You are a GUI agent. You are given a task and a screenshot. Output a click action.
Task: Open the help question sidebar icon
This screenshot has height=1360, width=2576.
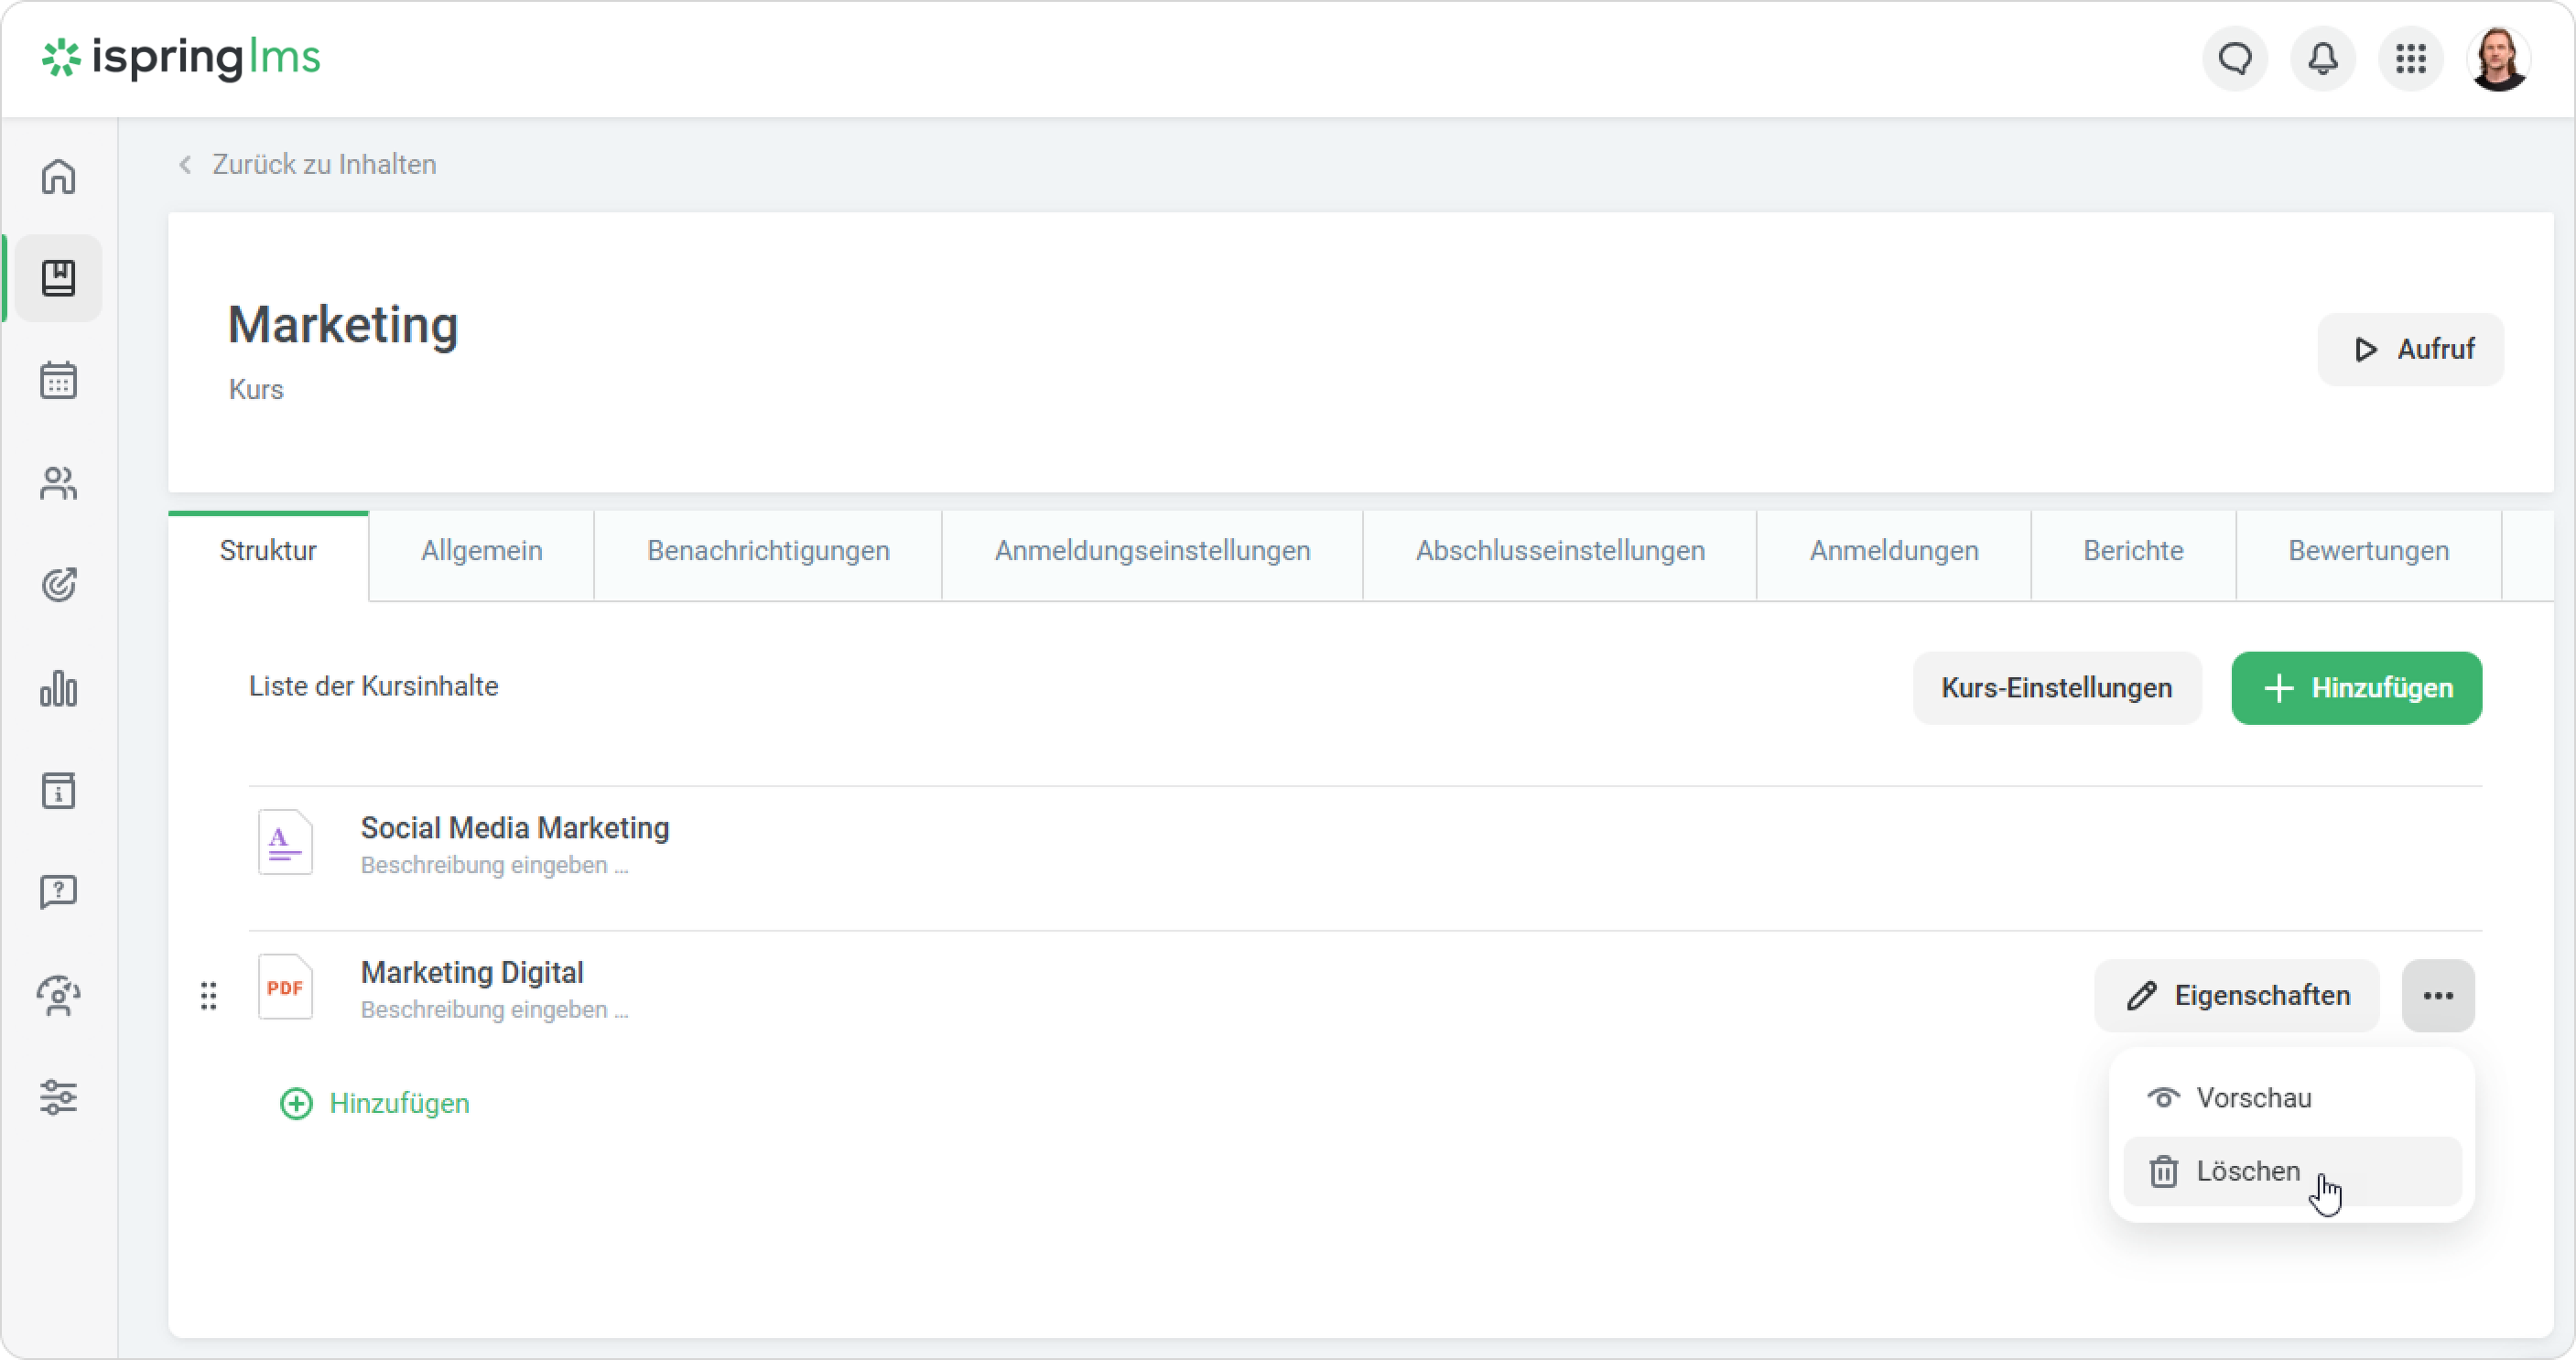58,891
